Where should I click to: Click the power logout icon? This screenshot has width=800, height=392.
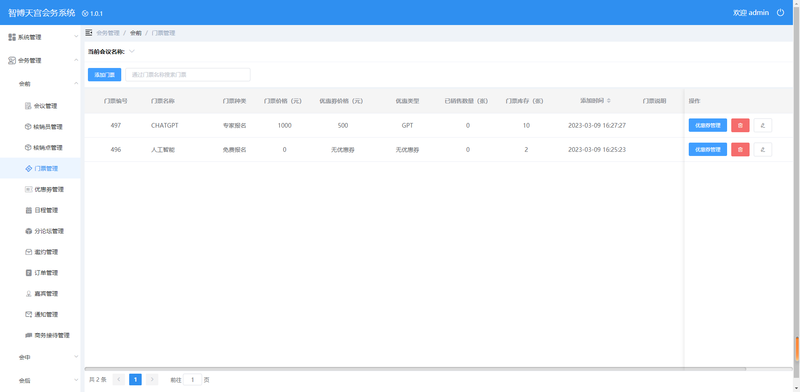[x=780, y=13]
